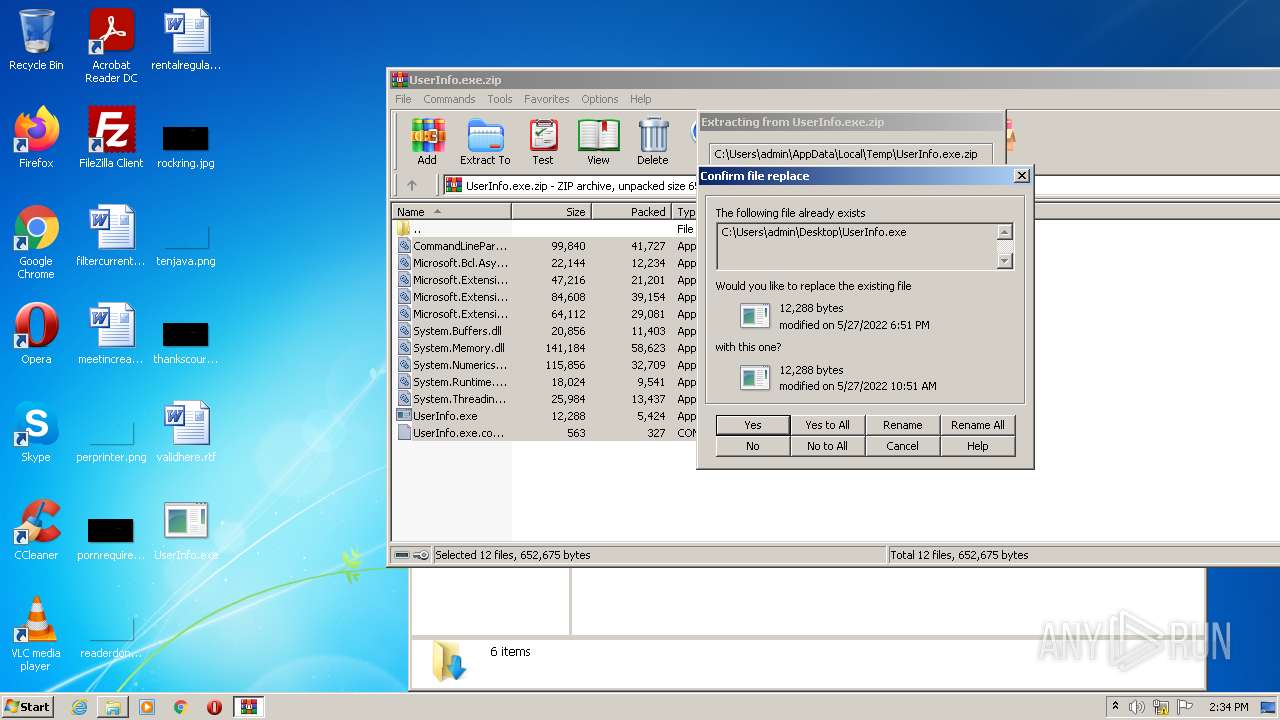
Task: Sort the list by the Packed column header
Action: click(631, 212)
